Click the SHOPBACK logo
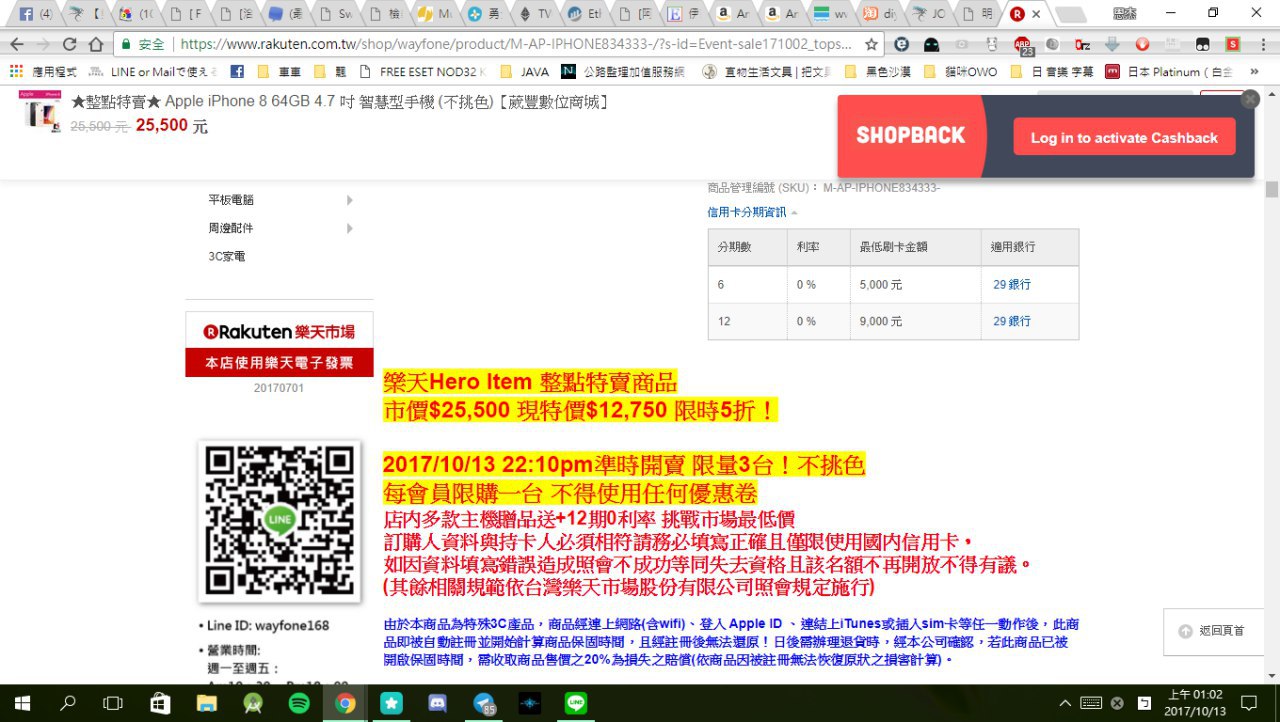 pos(911,136)
